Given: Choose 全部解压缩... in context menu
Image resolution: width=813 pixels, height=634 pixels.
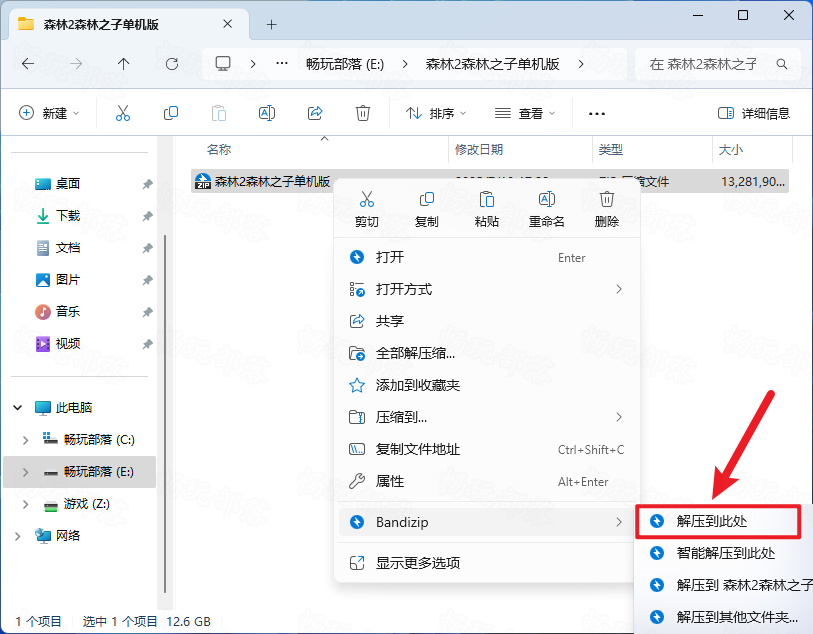Looking at the screenshot, I should point(487,354).
